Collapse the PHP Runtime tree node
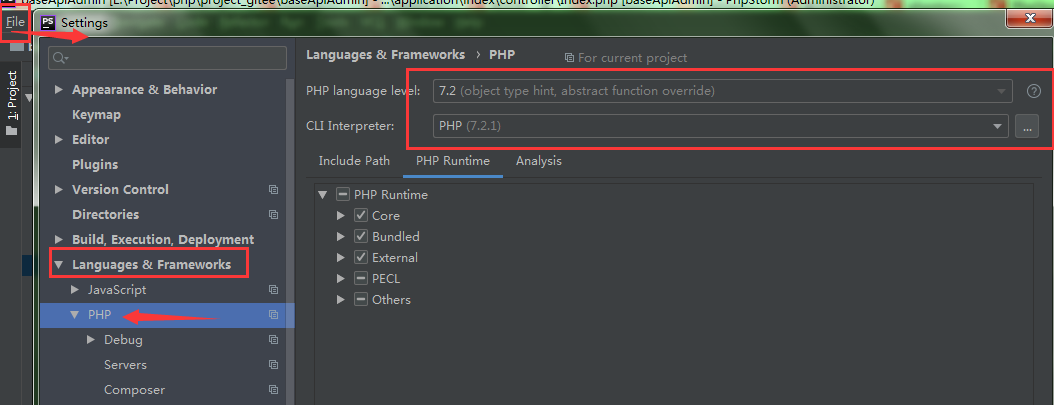1054x405 pixels. [x=323, y=195]
